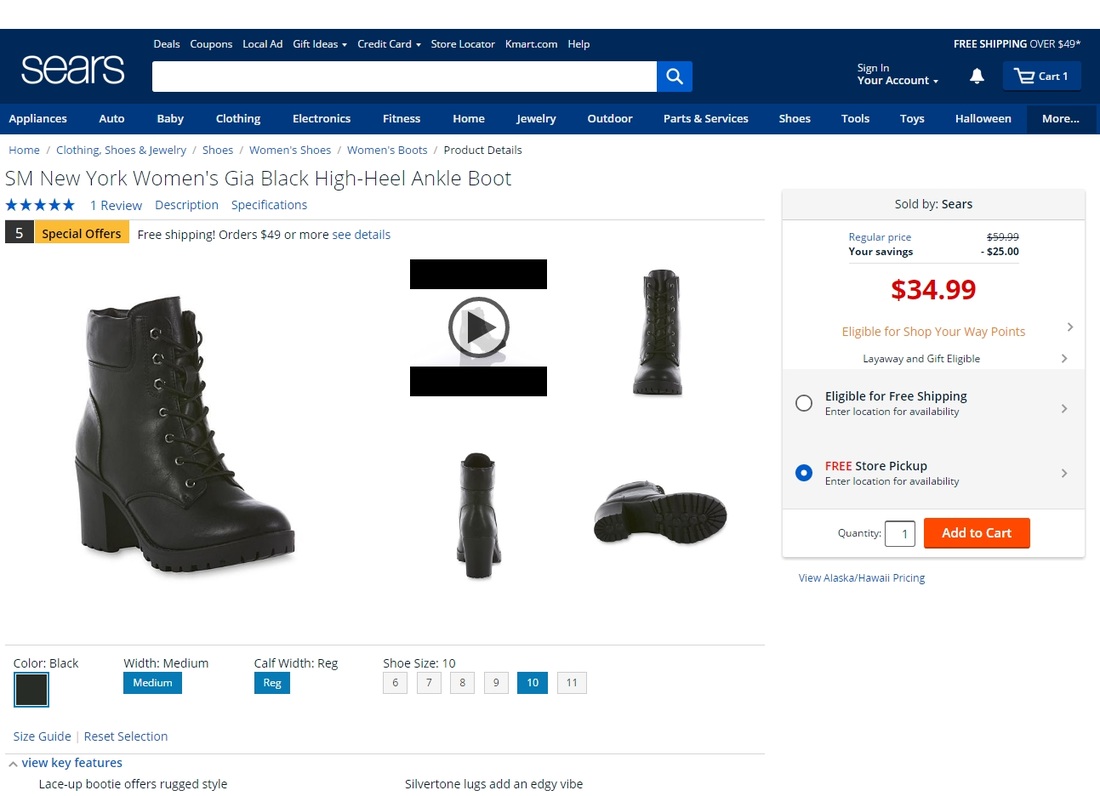Play the product video

[478, 327]
